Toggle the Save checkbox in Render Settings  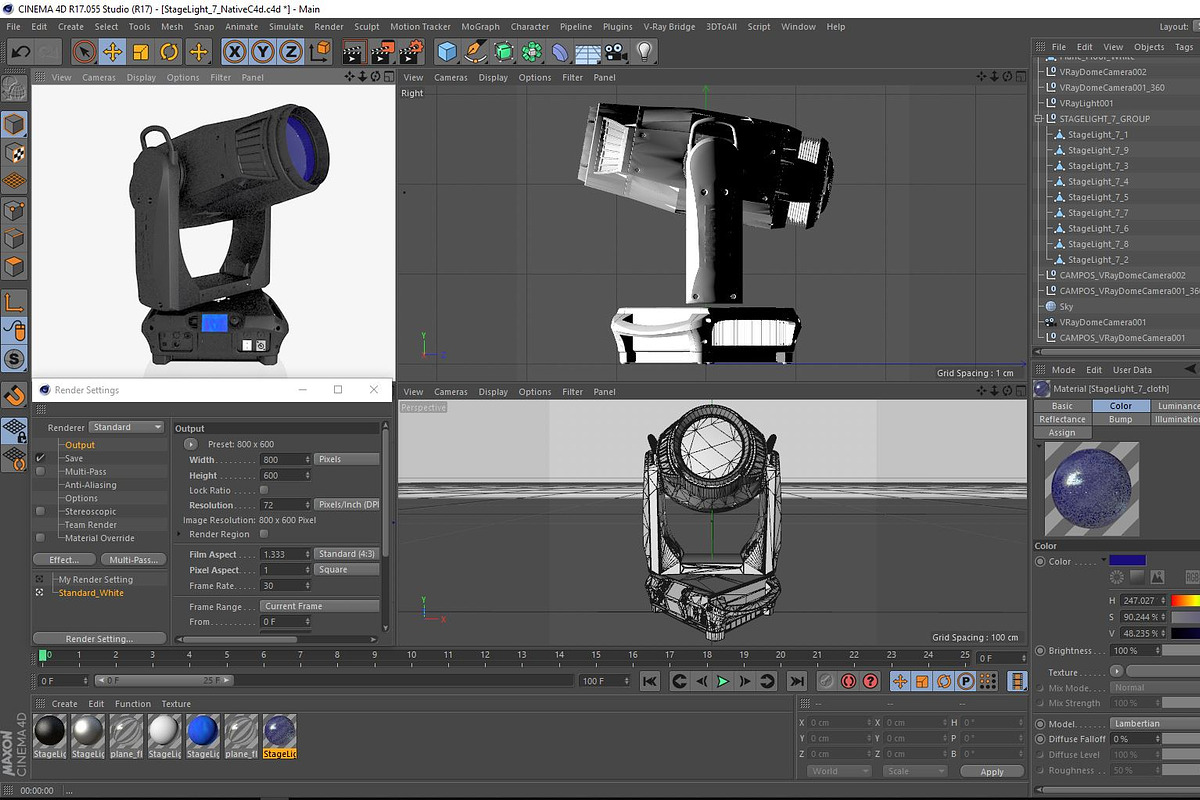[41, 458]
